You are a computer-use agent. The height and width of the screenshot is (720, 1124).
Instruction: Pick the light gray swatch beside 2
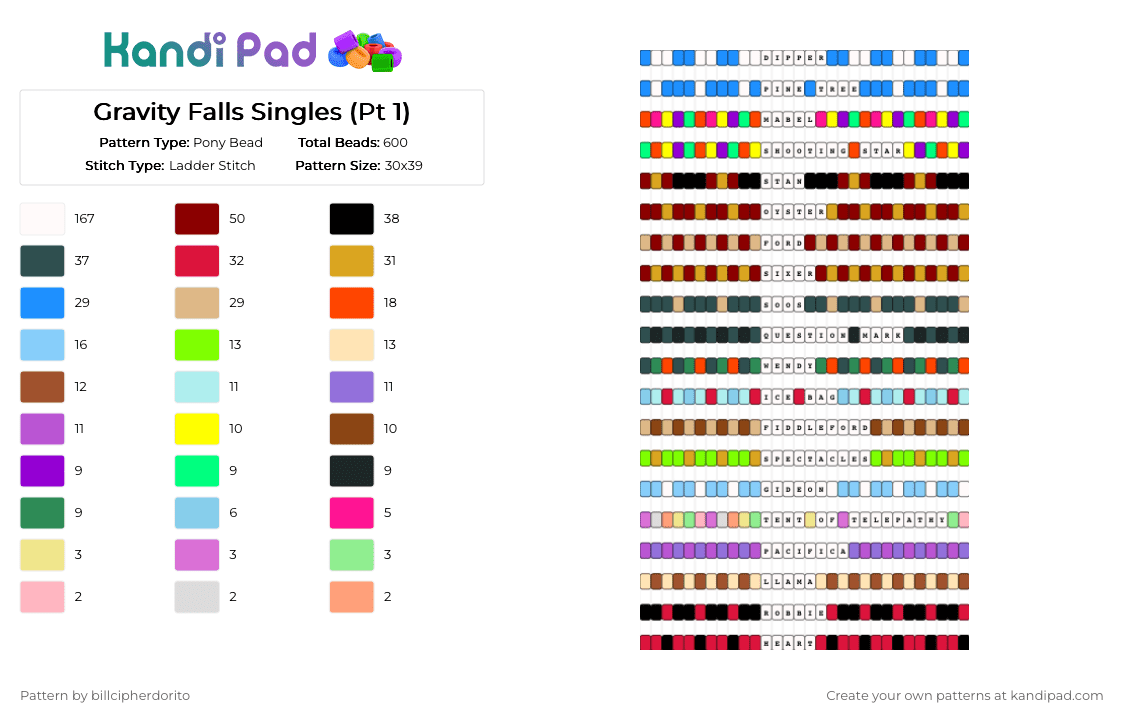197,597
